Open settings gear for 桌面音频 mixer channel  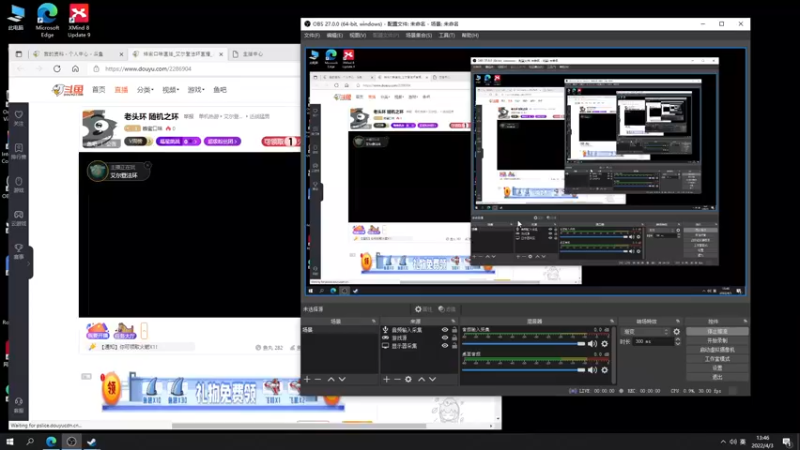coord(605,370)
